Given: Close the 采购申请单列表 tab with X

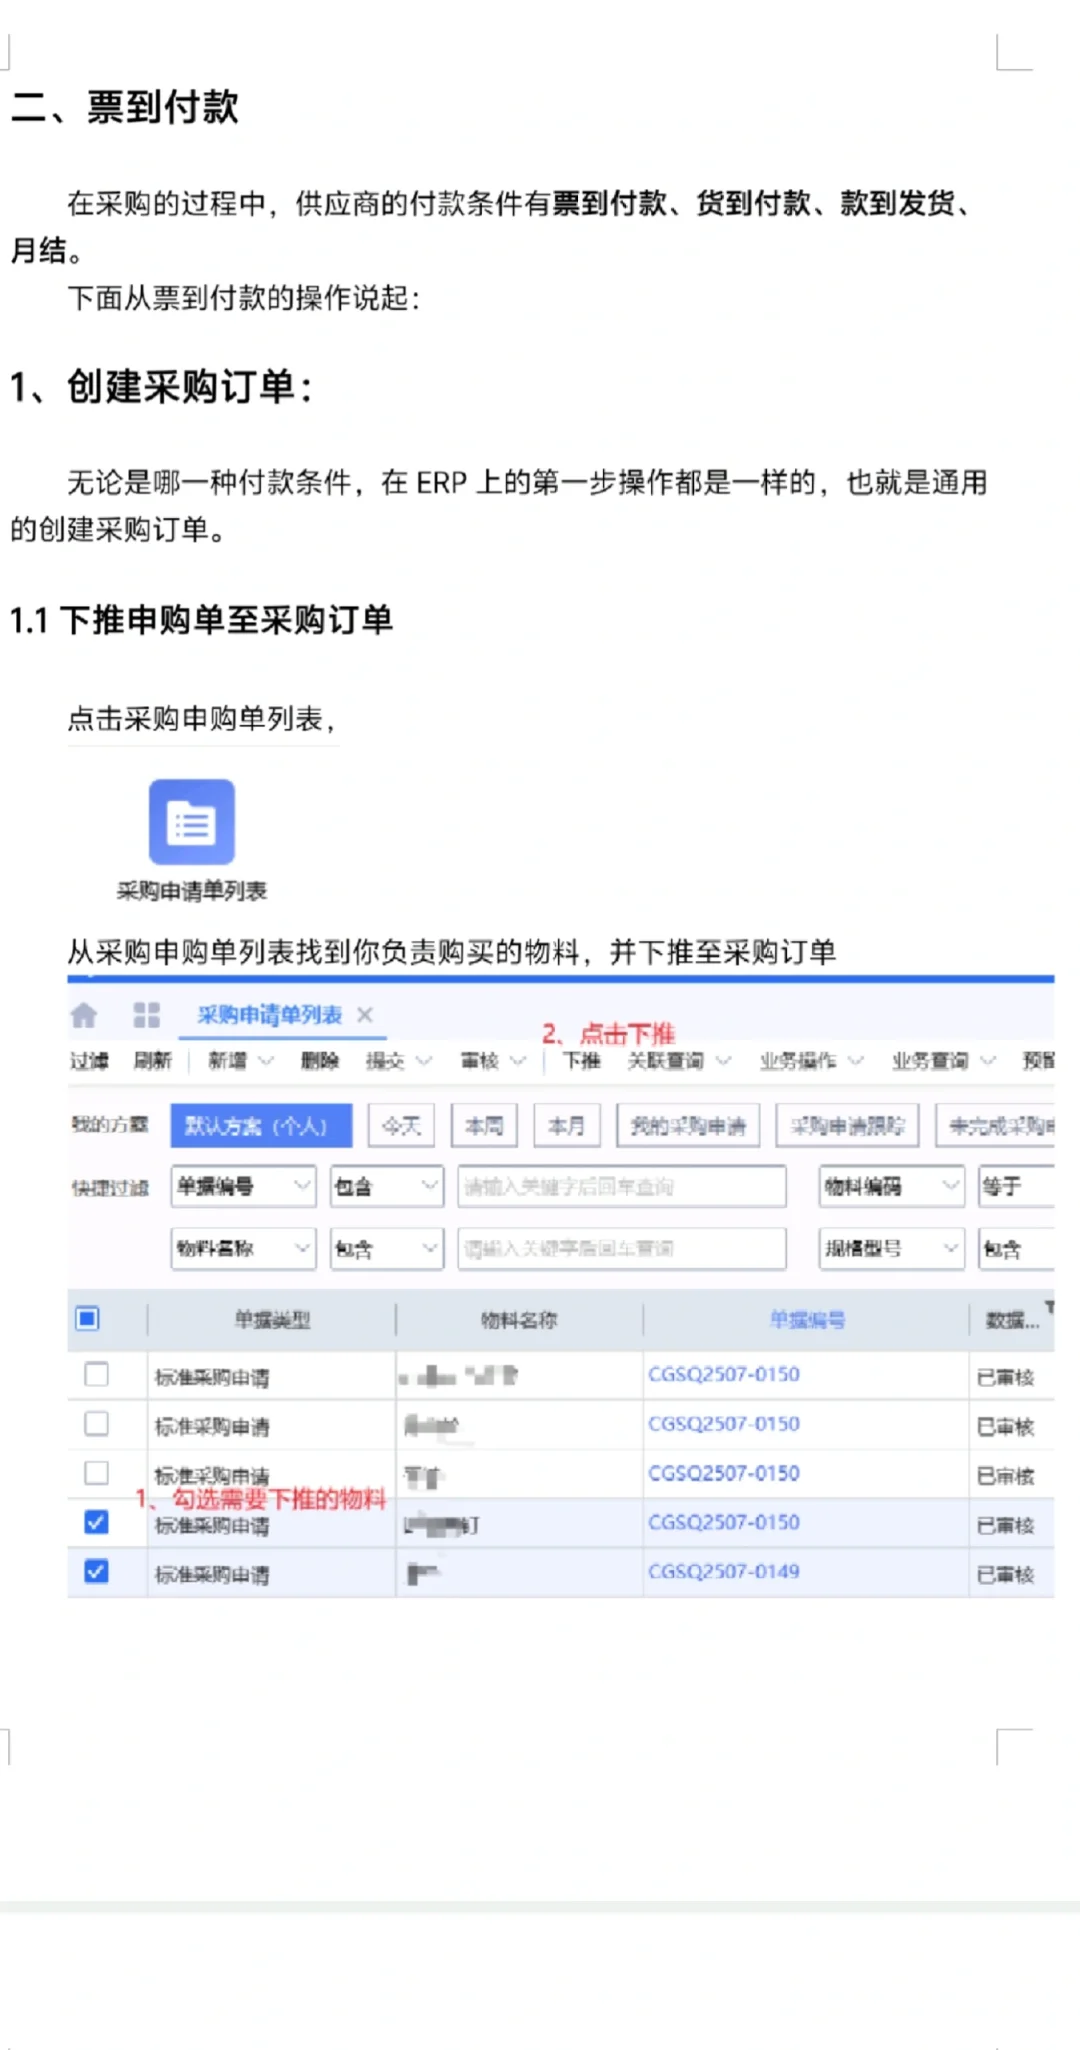Looking at the screenshot, I should [x=365, y=1015].
